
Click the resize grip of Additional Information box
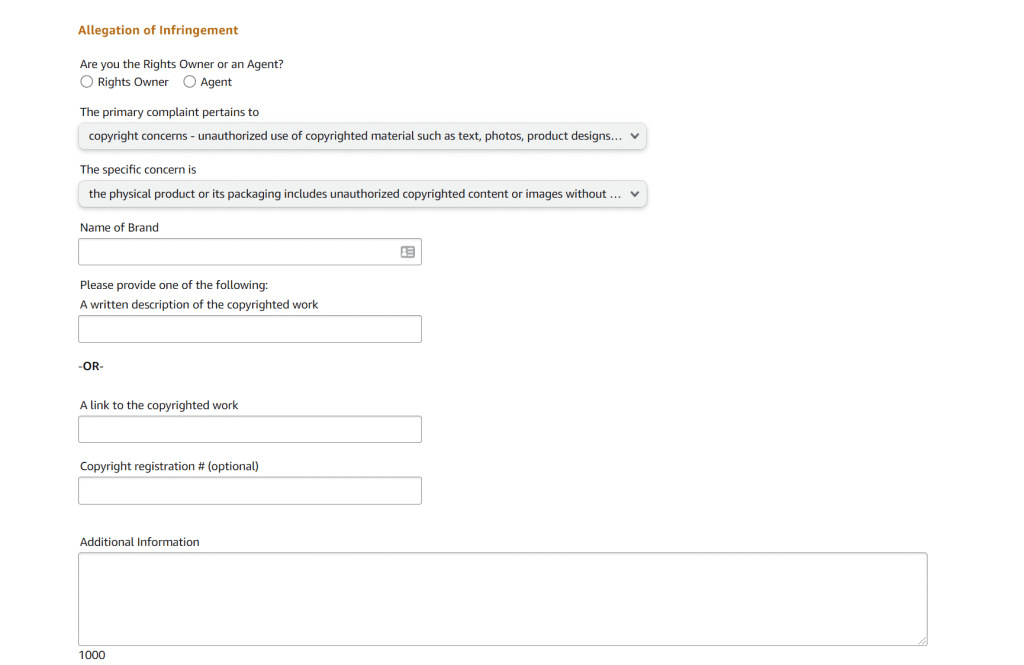pos(922,640)
